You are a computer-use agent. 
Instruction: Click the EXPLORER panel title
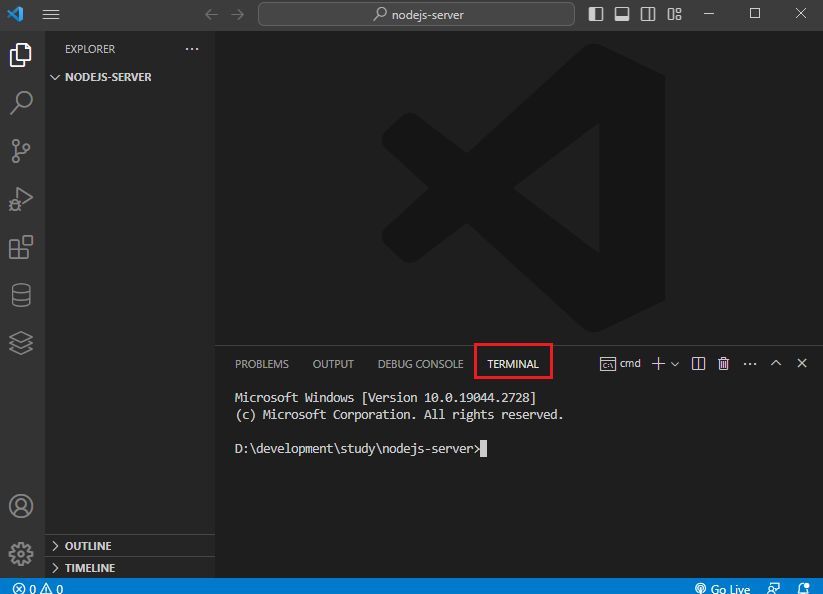[90, 49]
